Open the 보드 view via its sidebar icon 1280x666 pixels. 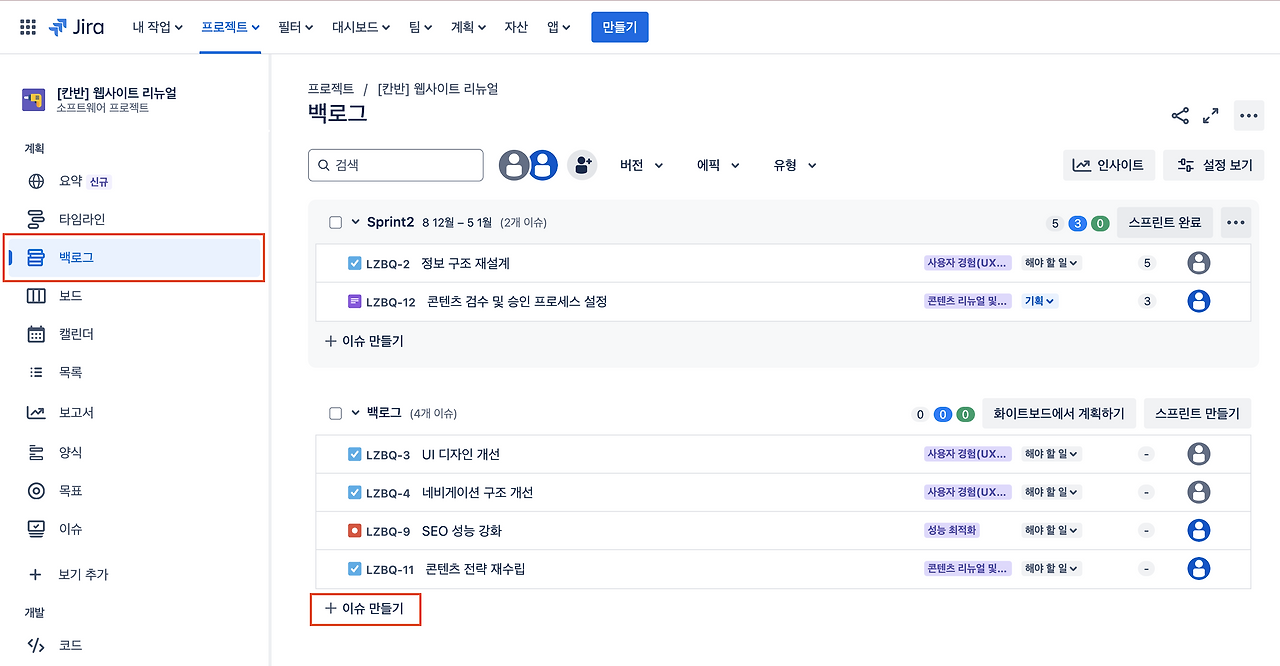(35, 295)
